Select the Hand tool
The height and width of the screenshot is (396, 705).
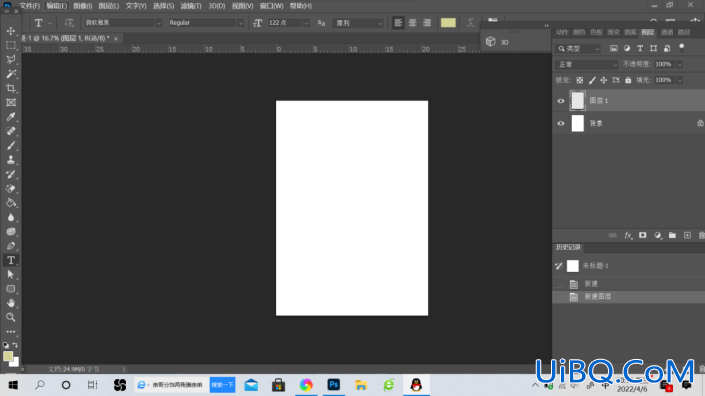pos(11,303)
